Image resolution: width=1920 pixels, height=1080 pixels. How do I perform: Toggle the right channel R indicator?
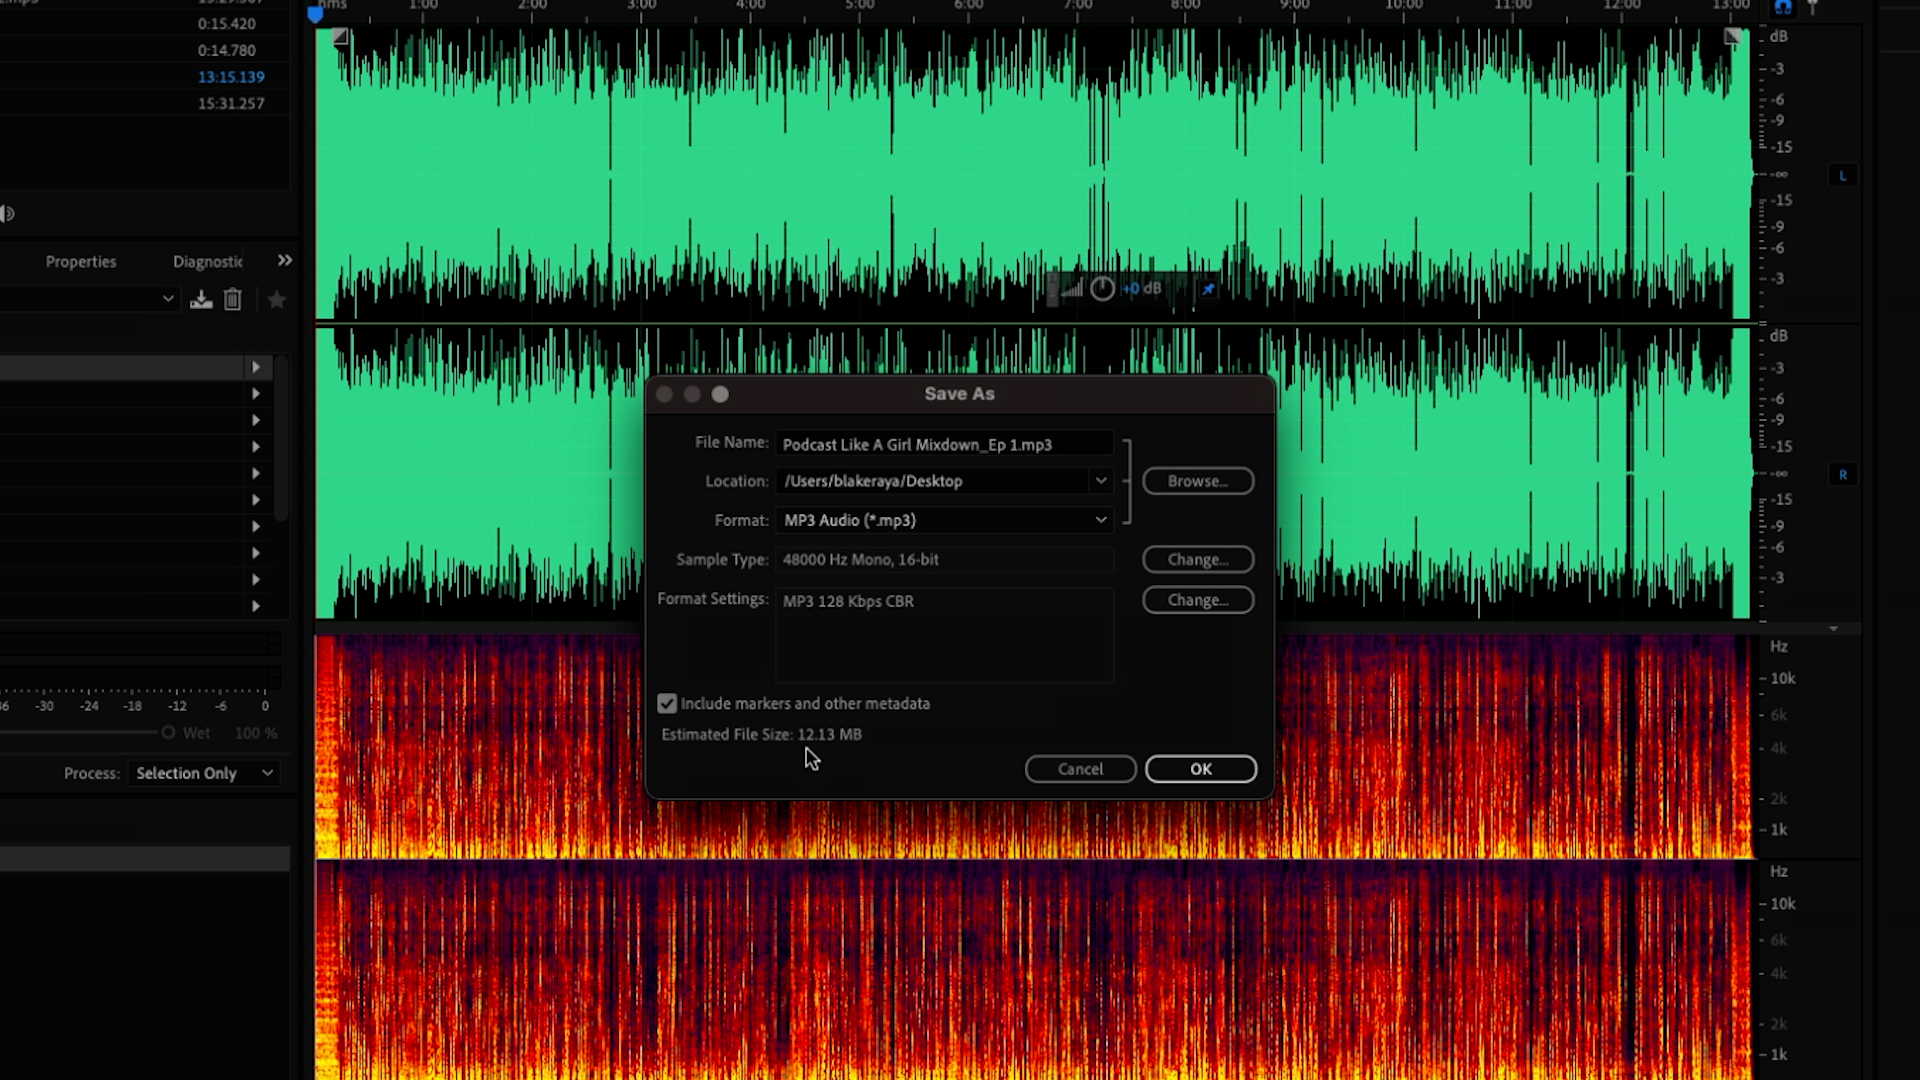click(1845, 474)
